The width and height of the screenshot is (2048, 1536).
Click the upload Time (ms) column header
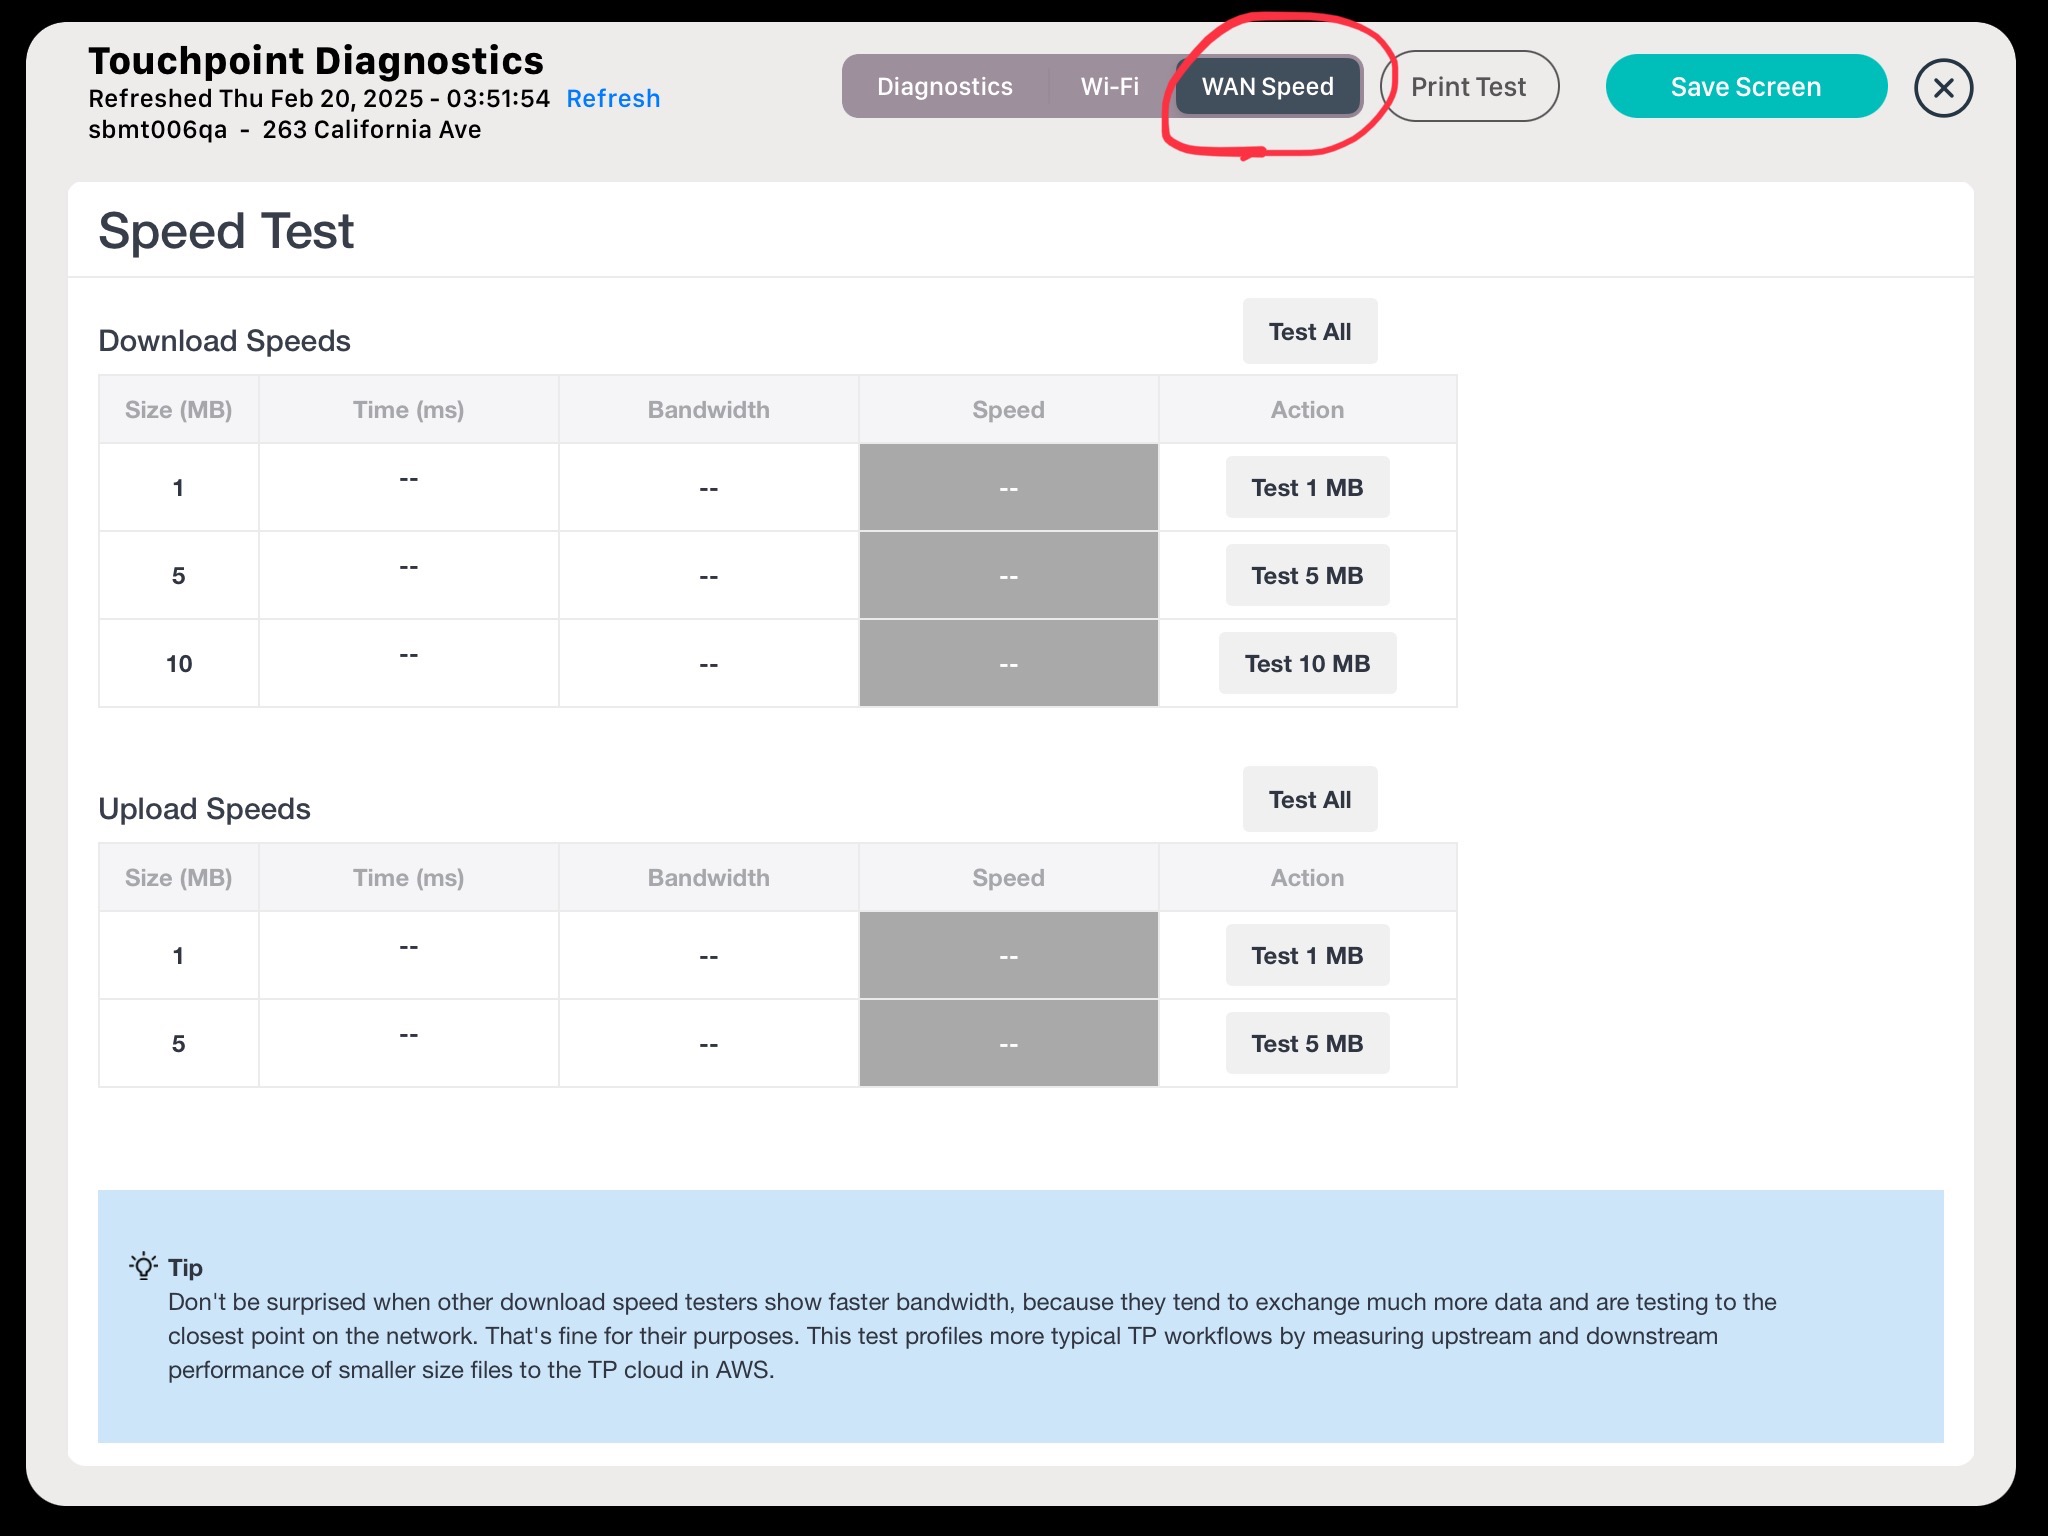coord(408,878)
